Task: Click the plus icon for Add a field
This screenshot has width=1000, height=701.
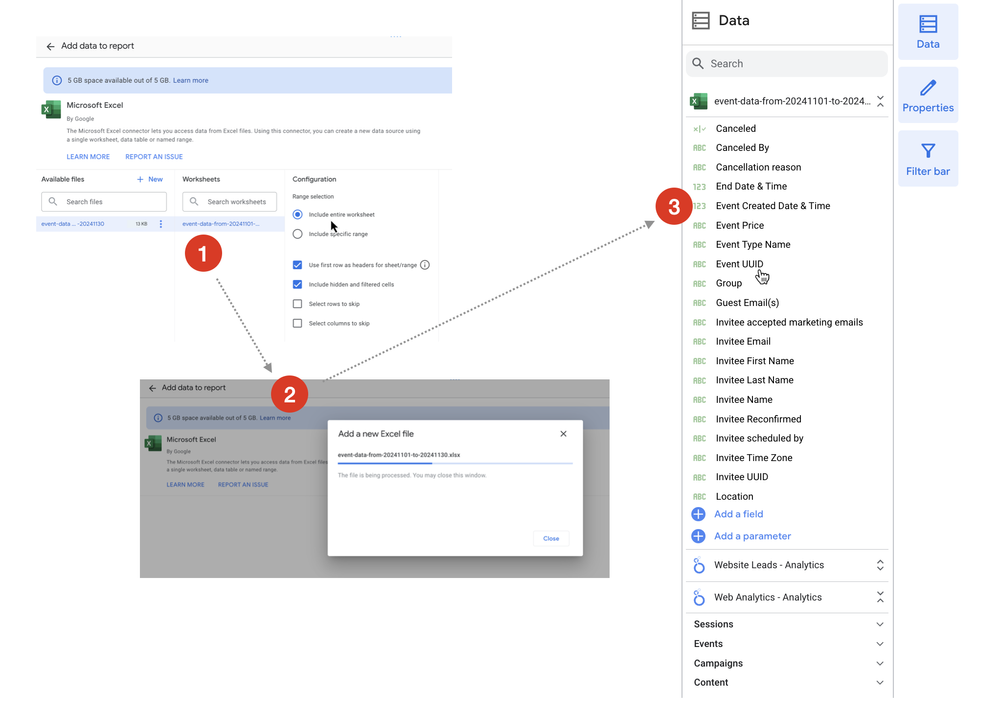Action: (699, 514)
